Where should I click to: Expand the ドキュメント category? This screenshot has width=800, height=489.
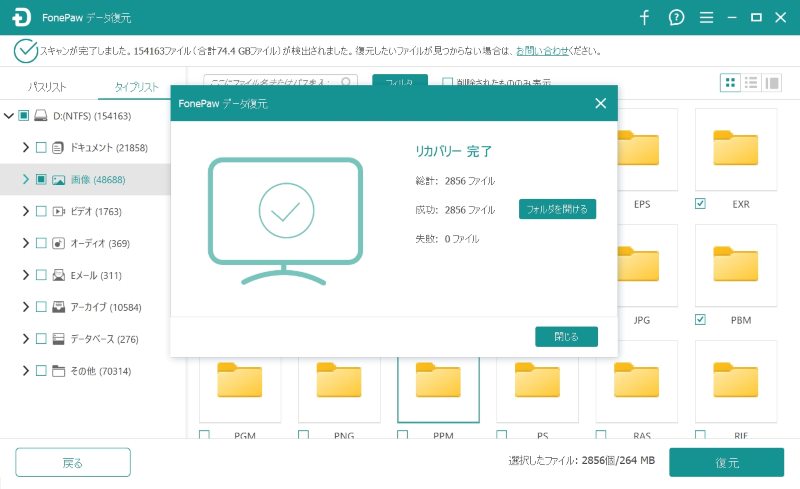click(x=26, y=148)
